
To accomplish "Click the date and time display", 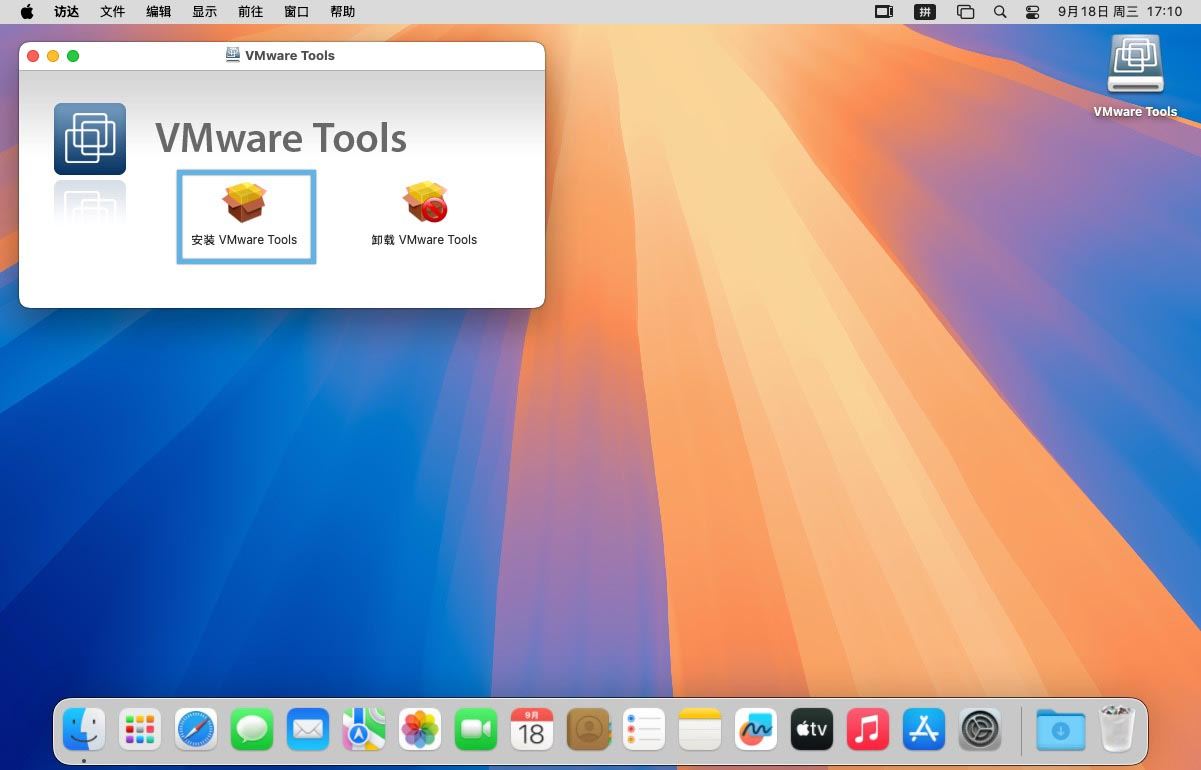I will (x=1120, y=12).
